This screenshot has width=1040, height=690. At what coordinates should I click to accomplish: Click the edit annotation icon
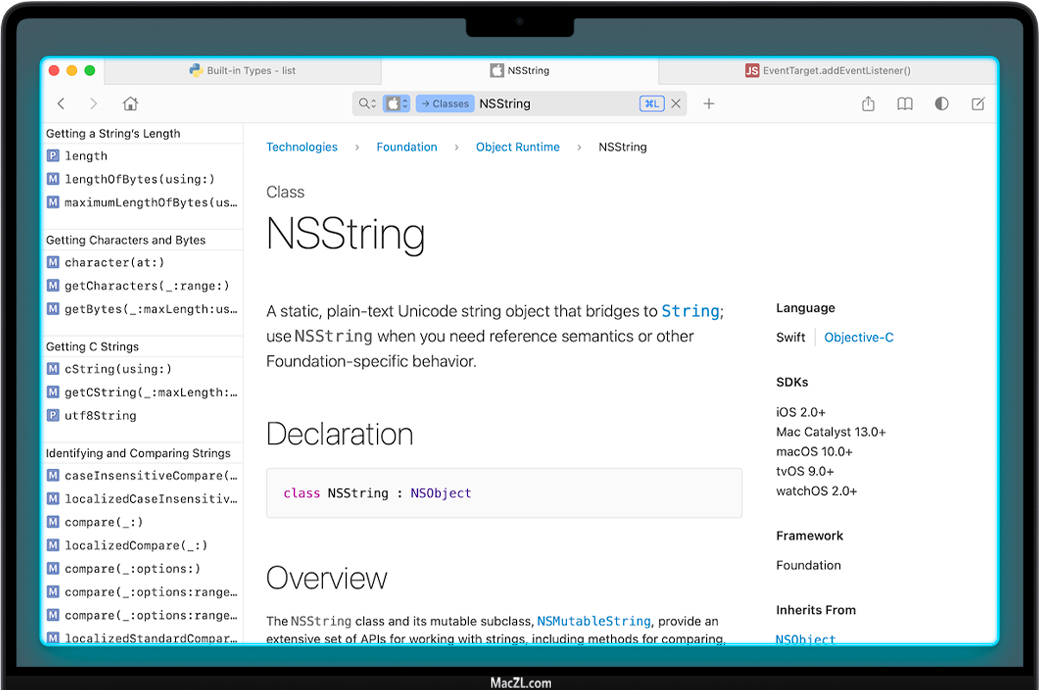pos(978,104)
